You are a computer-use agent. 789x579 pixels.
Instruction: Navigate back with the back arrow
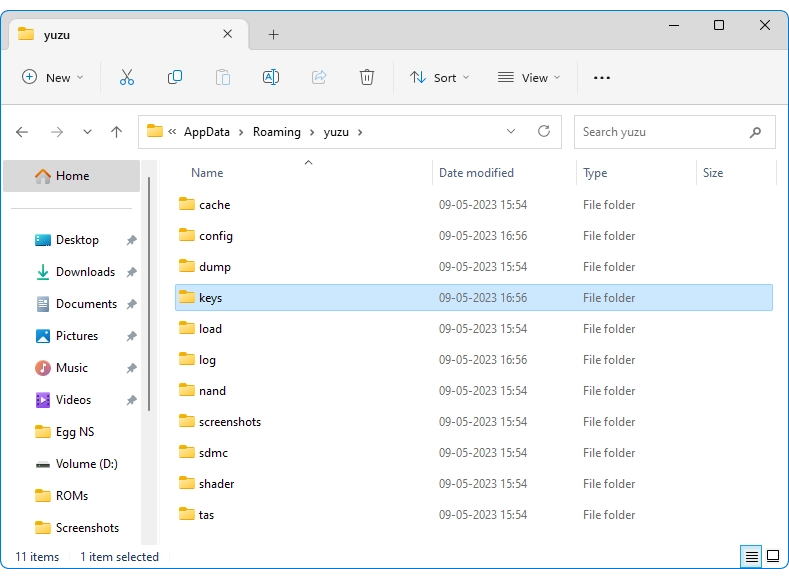(x=23, y=132)
